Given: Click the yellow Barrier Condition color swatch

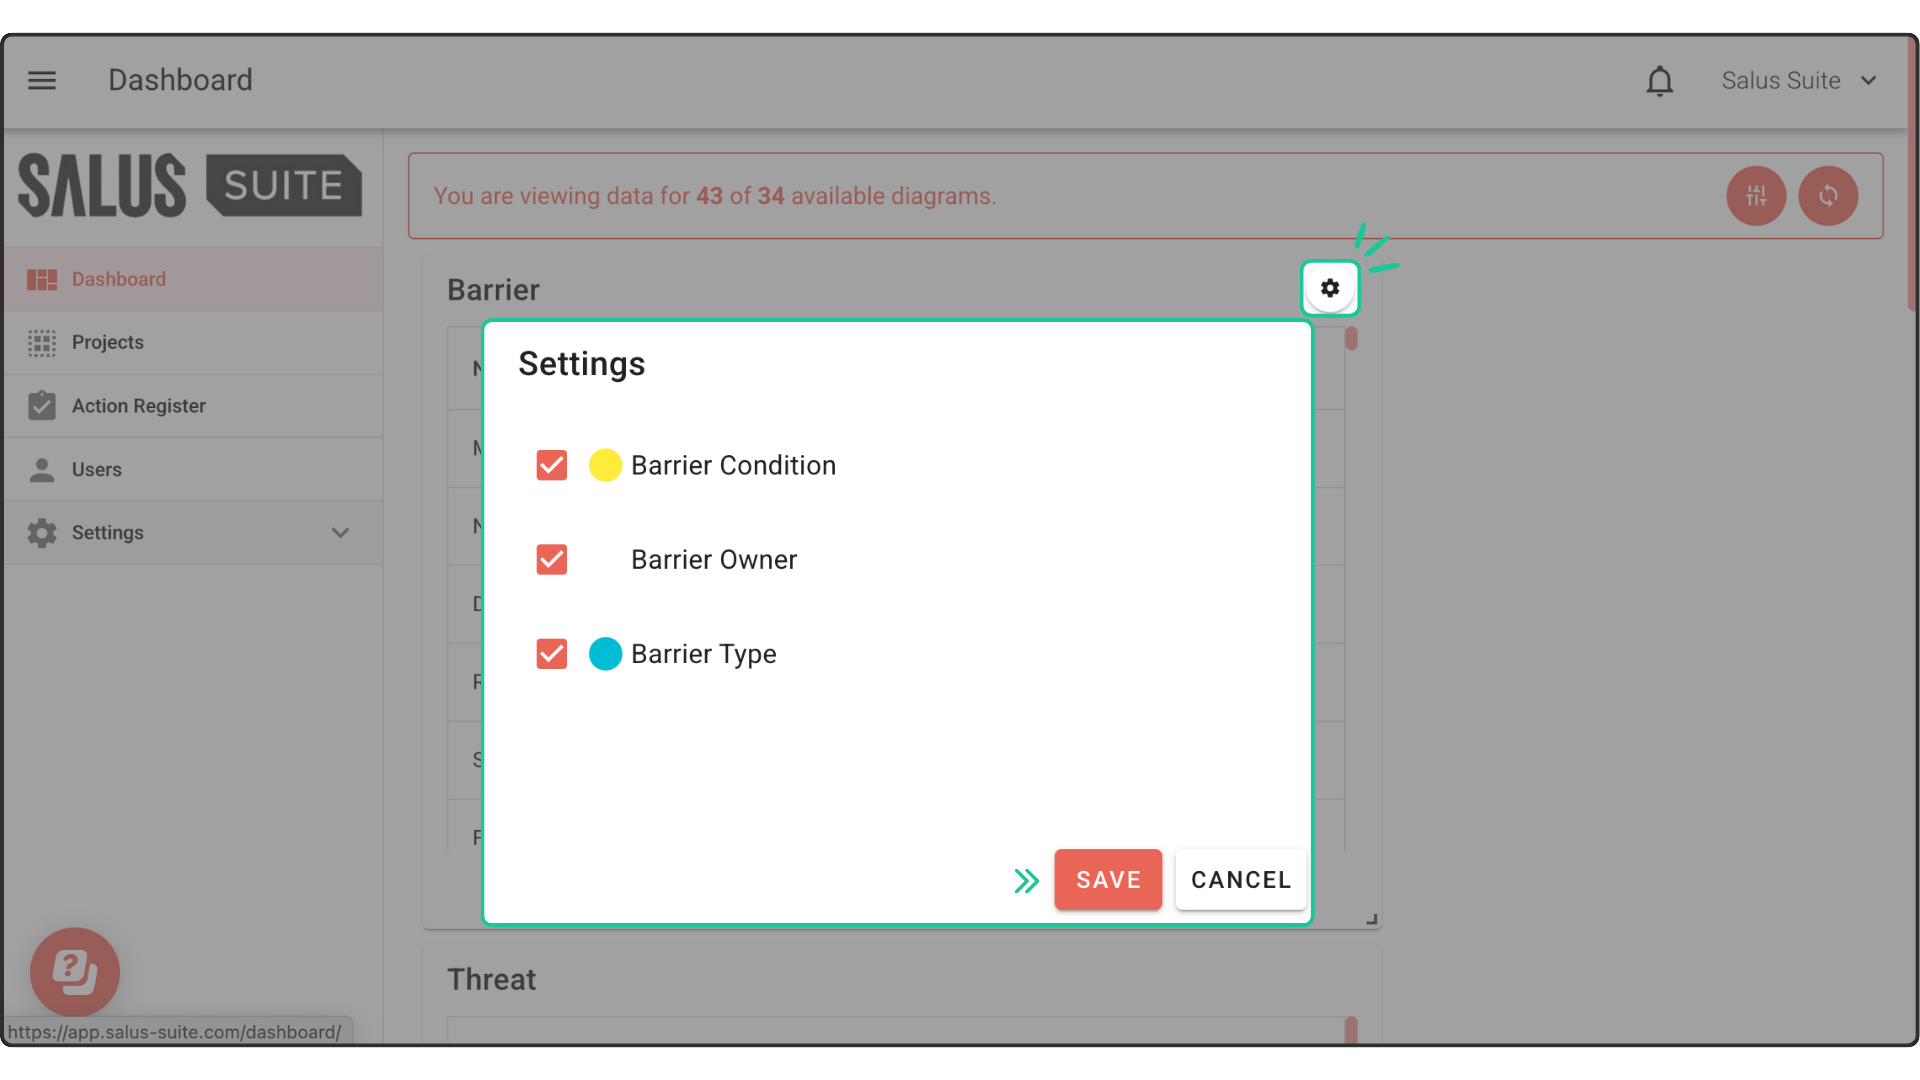Looking at the screenshot, I should 605,465.
